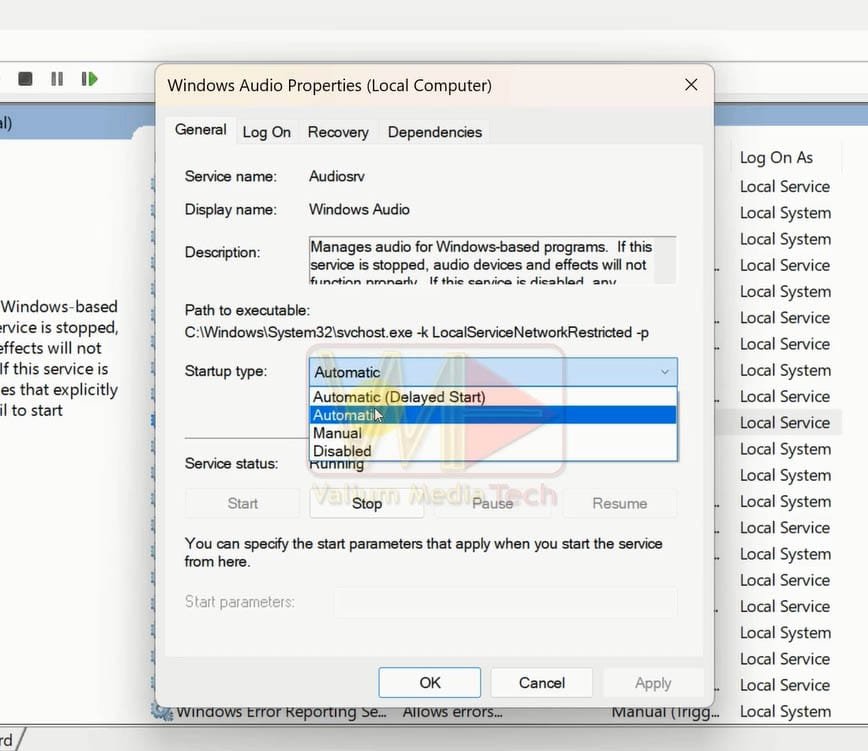Click the Audiosrv service name value
Screen dimensions: 868x751
(x=337, y=177)
